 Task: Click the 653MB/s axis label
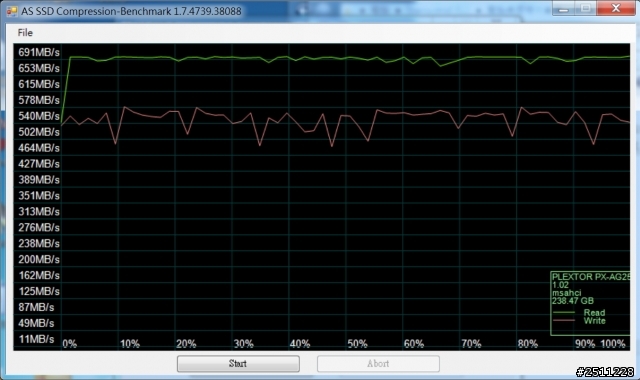[x=39, y=68]
